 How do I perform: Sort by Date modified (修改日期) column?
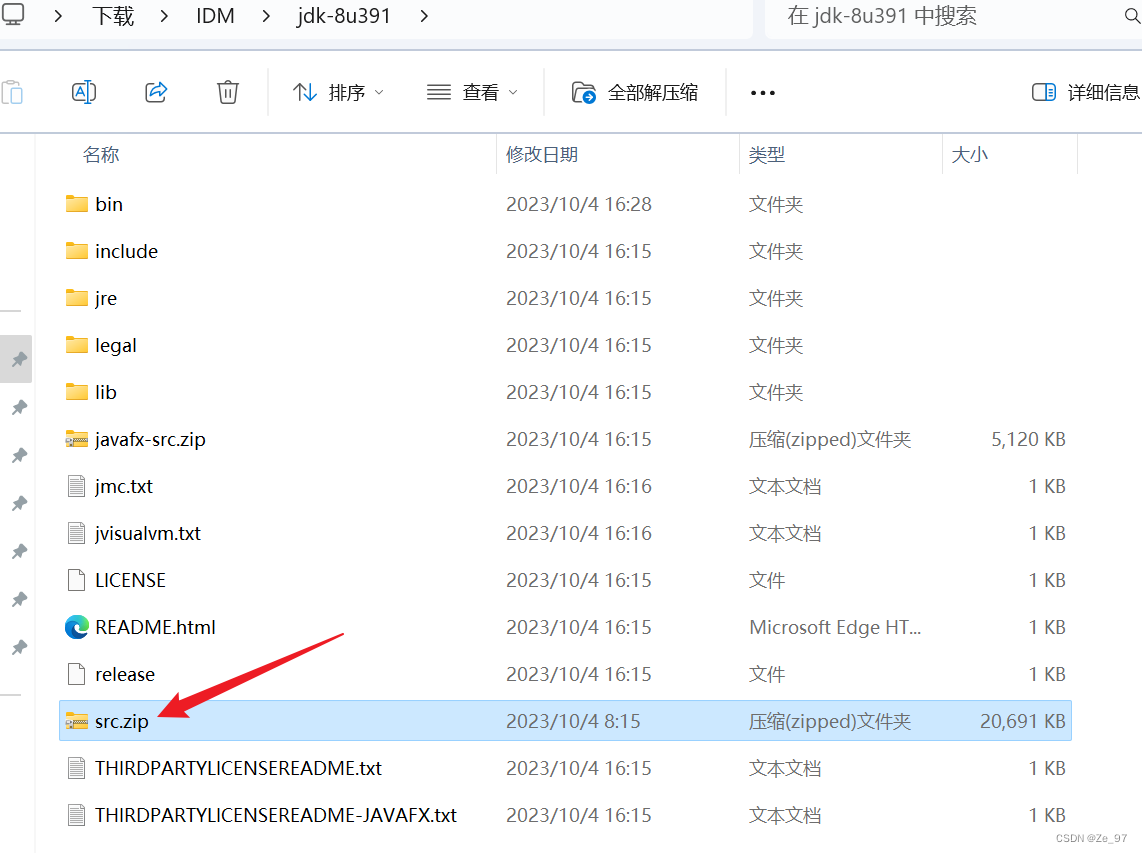click(x=542, y=154)
